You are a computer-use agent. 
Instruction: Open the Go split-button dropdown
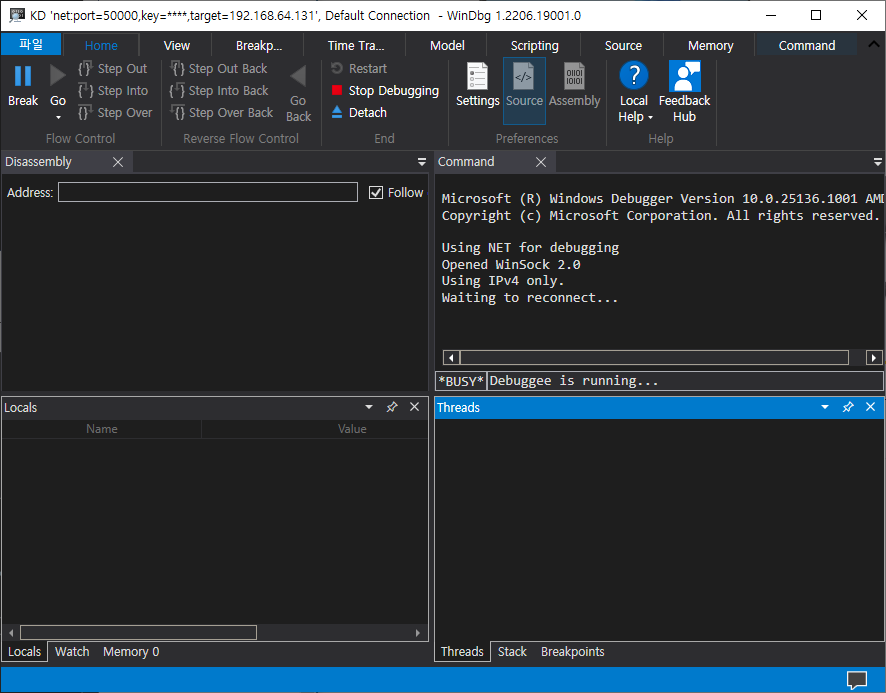point(57,118)
